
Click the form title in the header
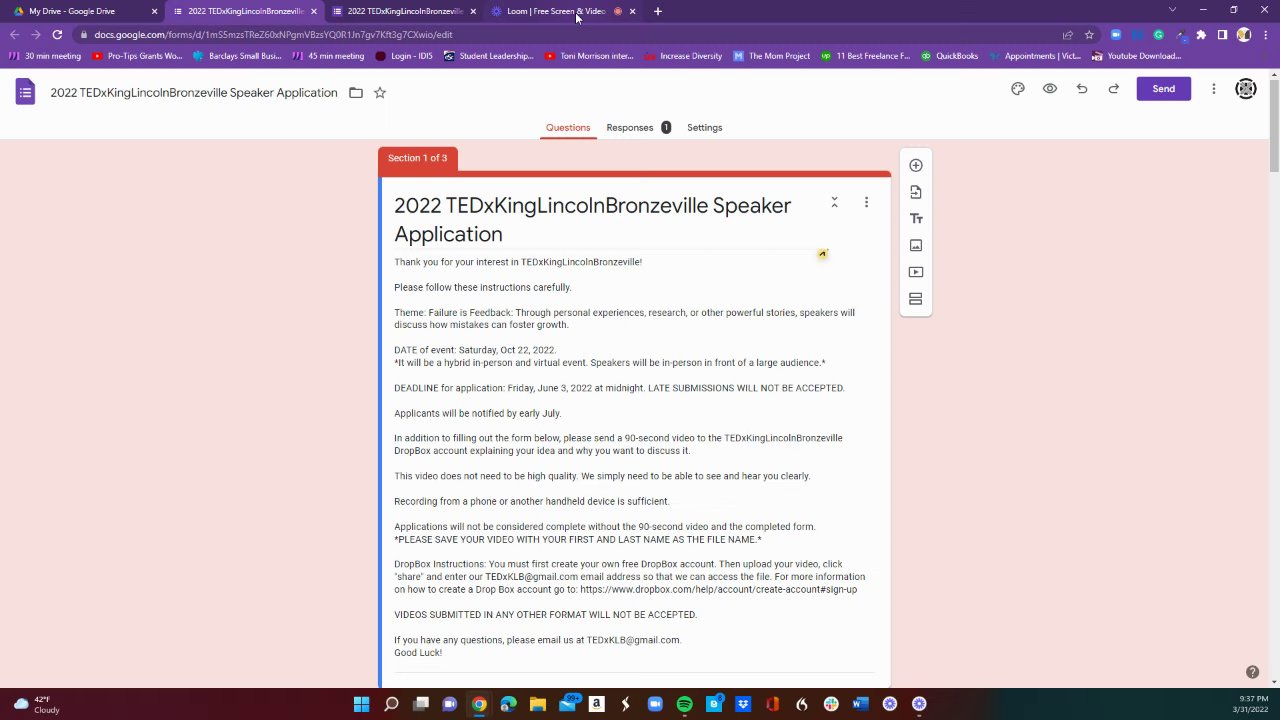(x=194, y=93)
